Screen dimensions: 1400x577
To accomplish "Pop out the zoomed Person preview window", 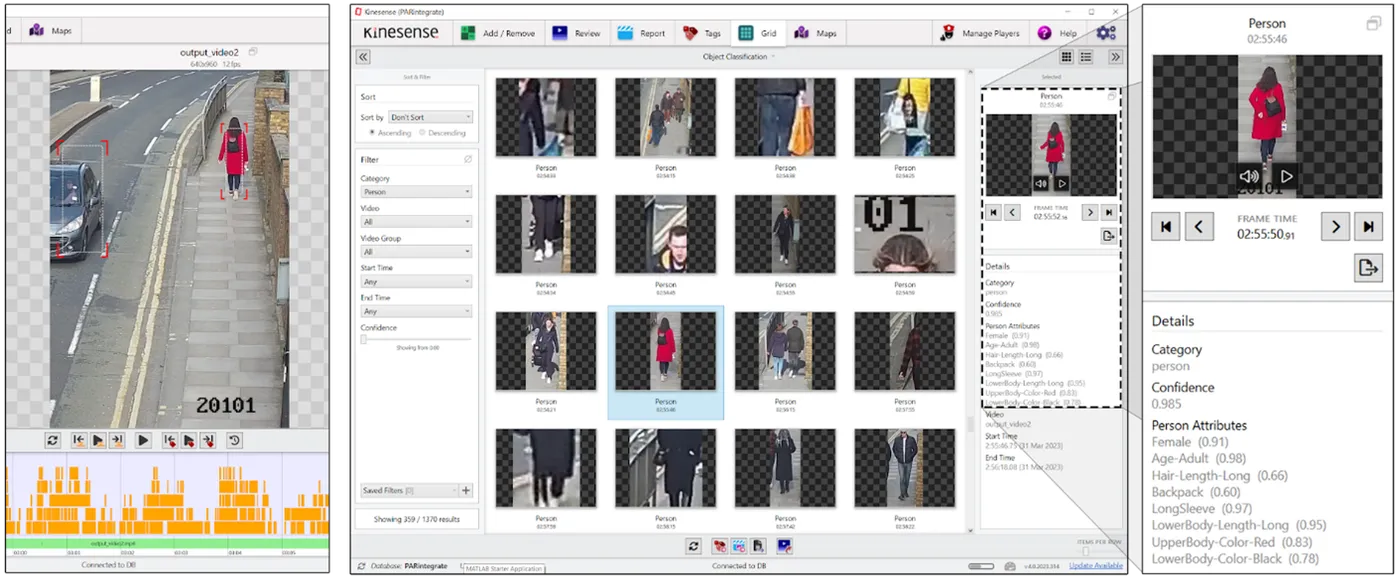I will [1373, 23].
